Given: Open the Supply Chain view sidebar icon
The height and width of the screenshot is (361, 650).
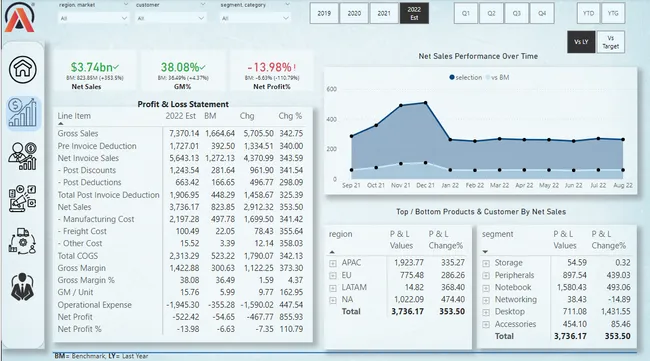Looking at the screenshot, I should pos(23,242).
